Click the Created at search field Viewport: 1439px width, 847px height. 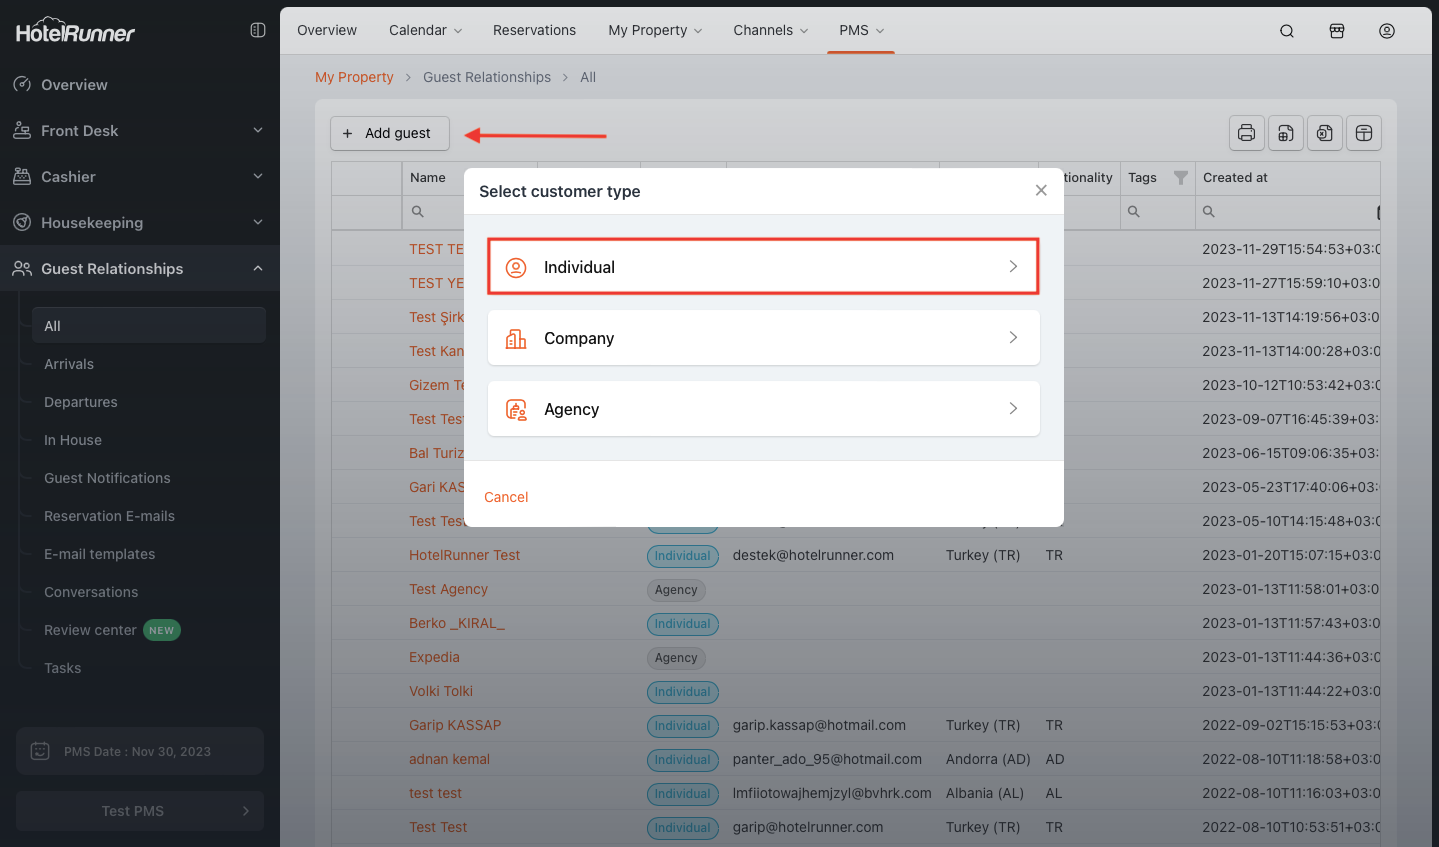pos(1290,212)
